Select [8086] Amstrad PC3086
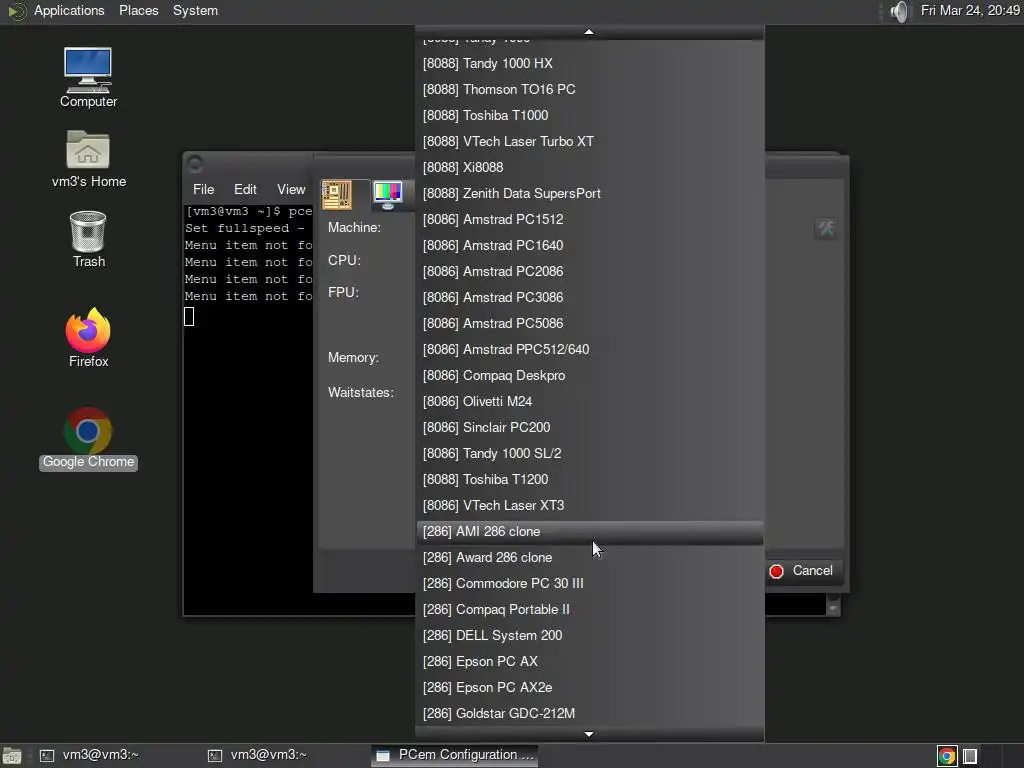 click(x=590, y=298)
